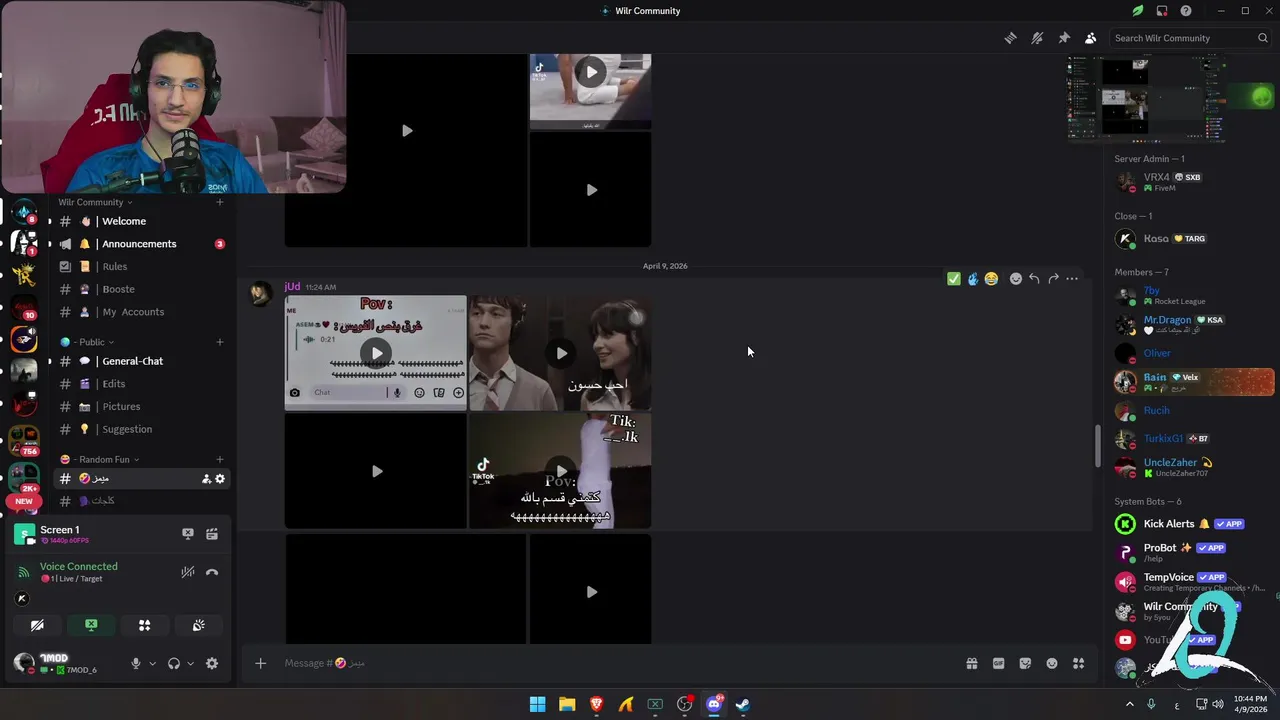
Task: Add green checkmark reaction to jUd's message
Action: click(954, 279)
